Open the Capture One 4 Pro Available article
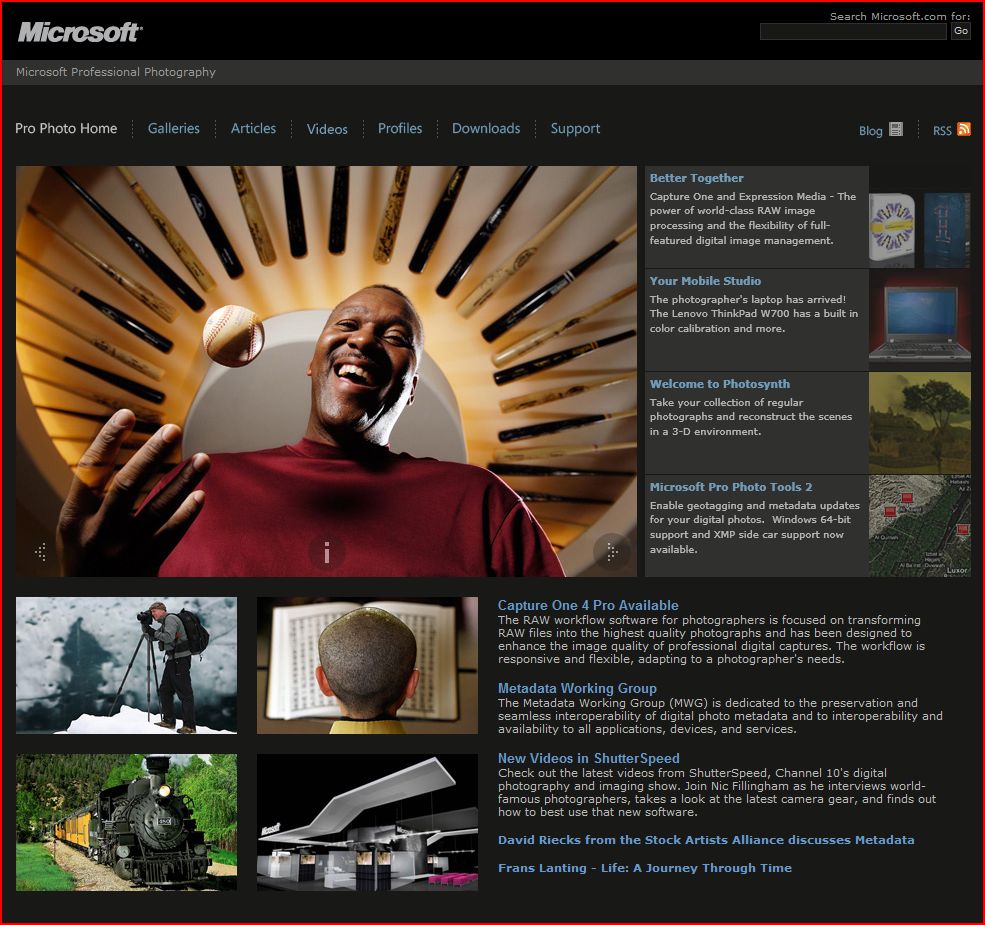This screenshot has width=985, height=925. (x=588, y=605)
